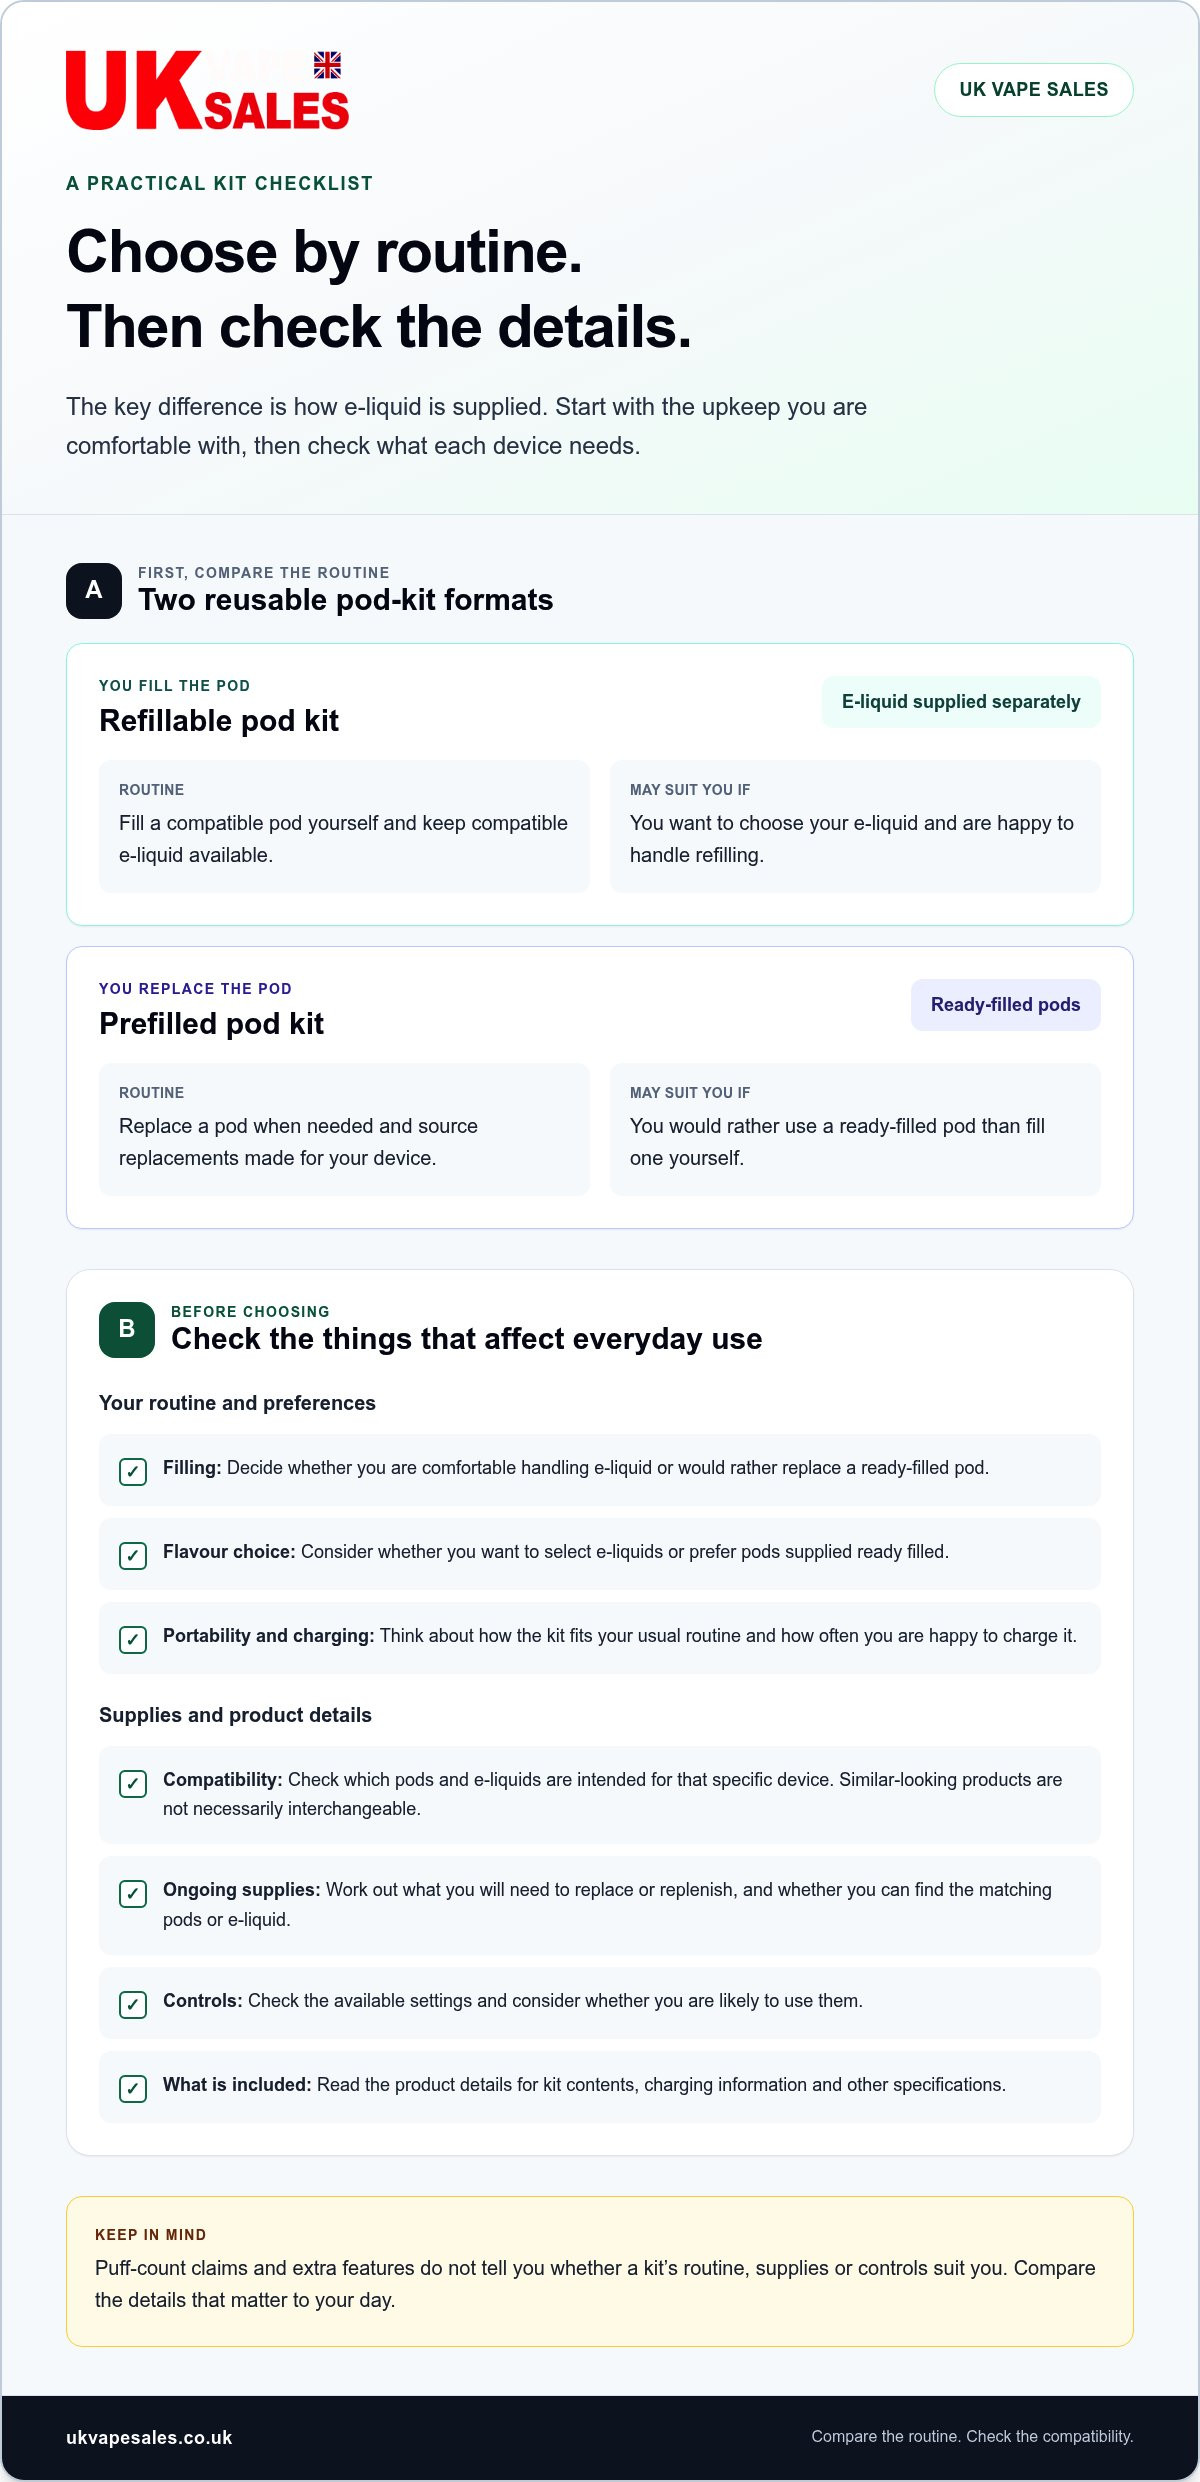Tick the Ongoing supplies checkbox

click(133, 1894)
